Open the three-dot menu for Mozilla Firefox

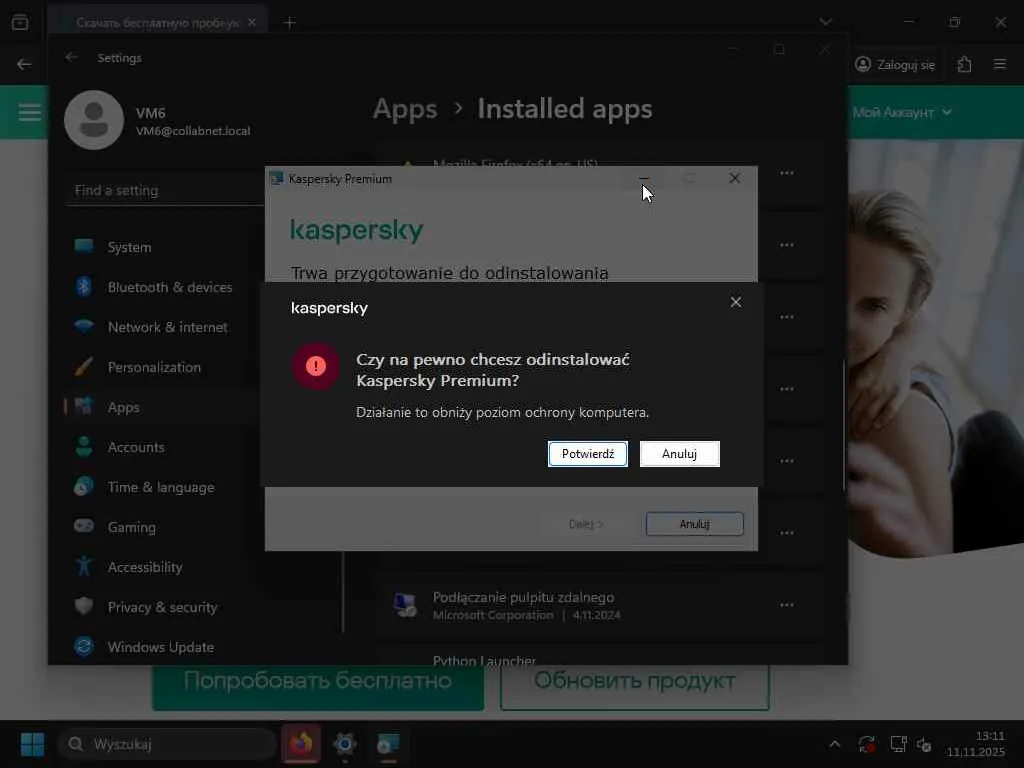(786, 173)
